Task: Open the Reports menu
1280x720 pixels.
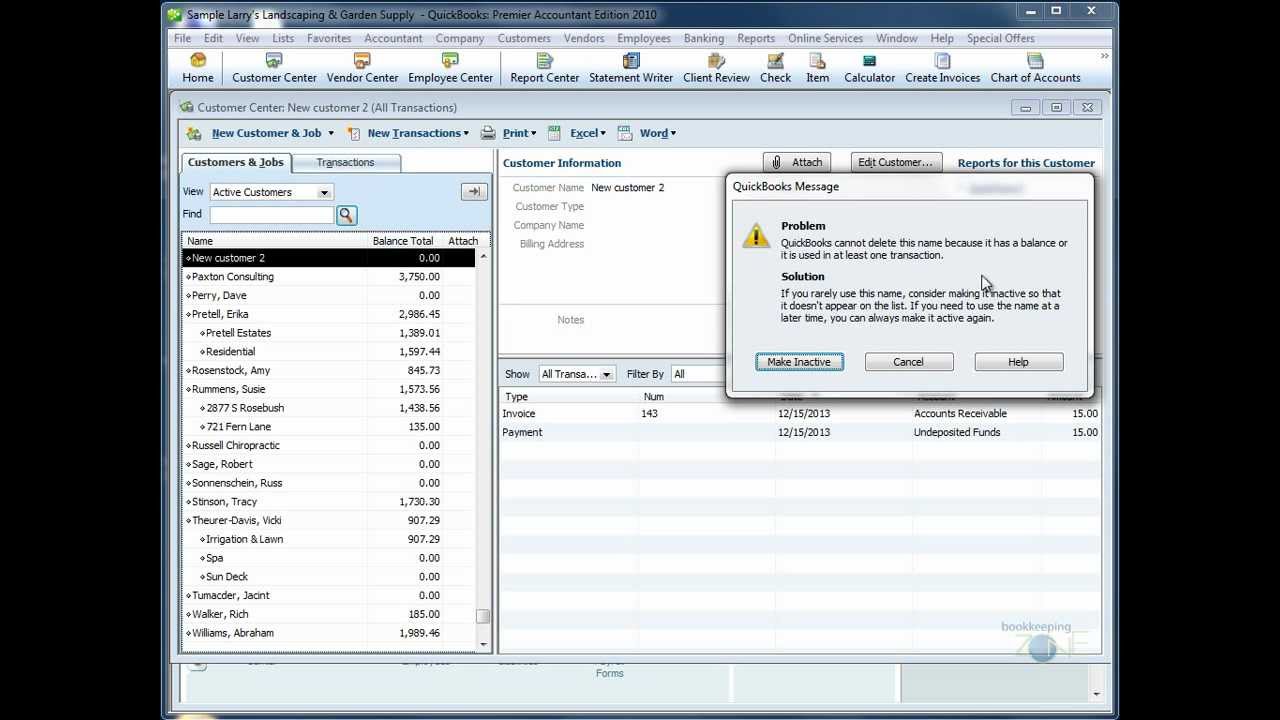Action: pyautogui.click(x=756, y=38)
